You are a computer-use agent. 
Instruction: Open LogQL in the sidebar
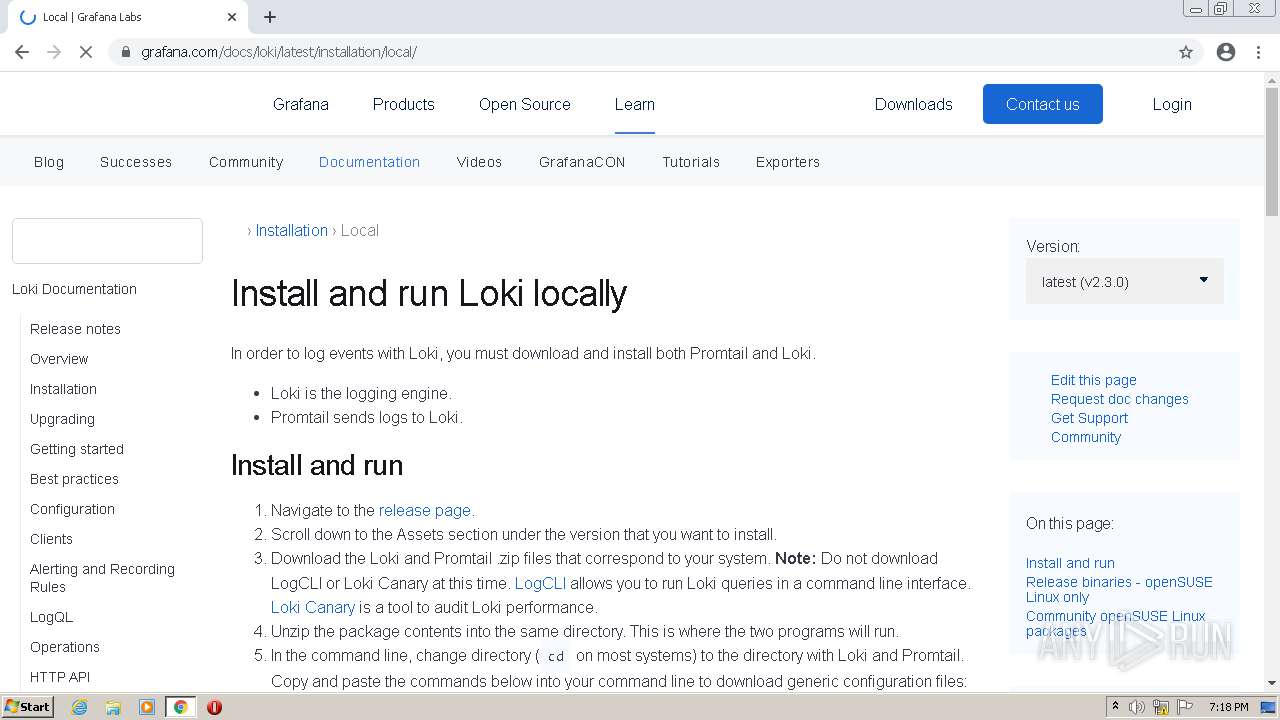[51, 617]
